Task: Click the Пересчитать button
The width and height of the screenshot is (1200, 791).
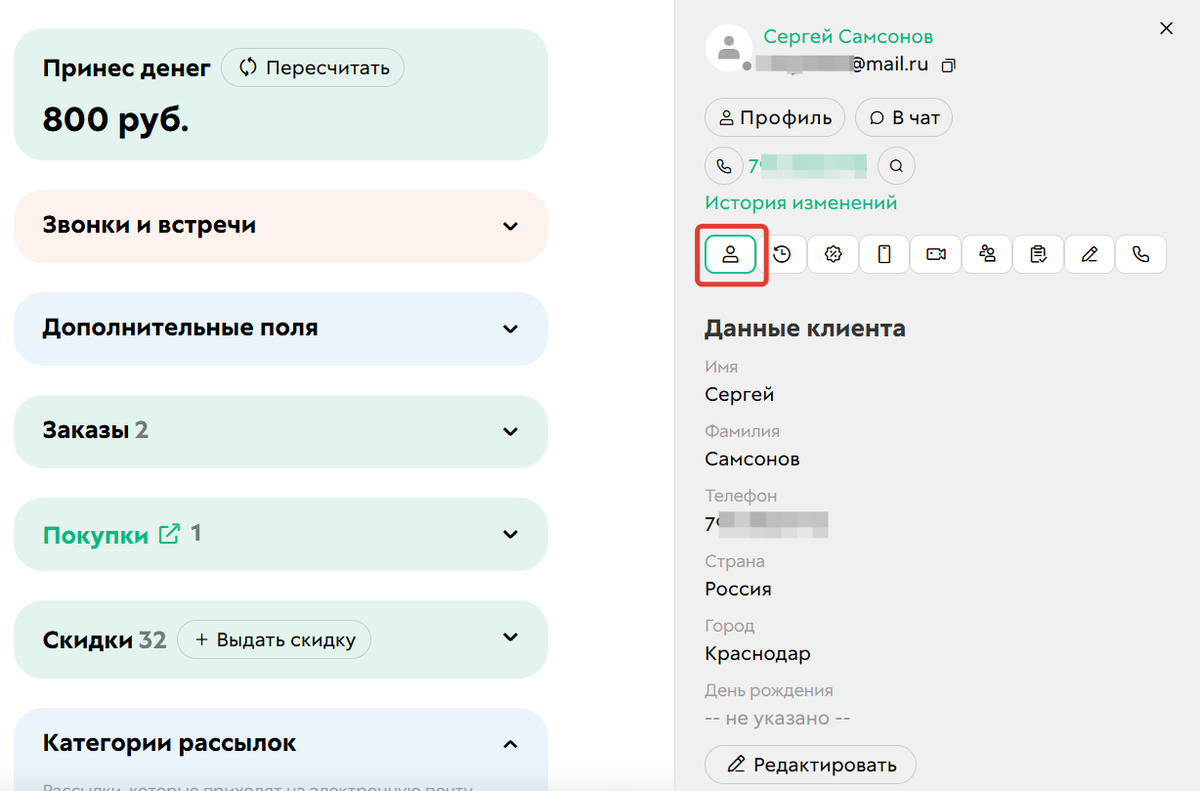Action: (313, 68)
